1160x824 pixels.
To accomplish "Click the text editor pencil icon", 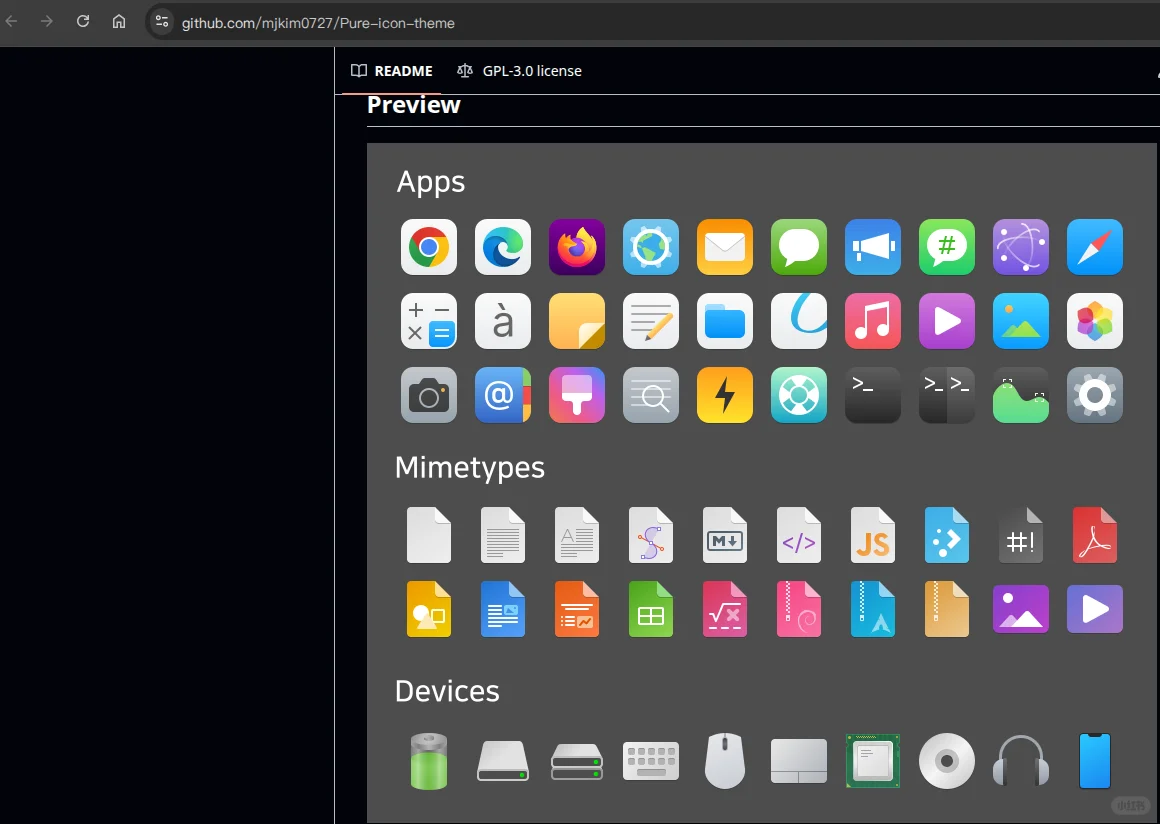I will 651,321.
